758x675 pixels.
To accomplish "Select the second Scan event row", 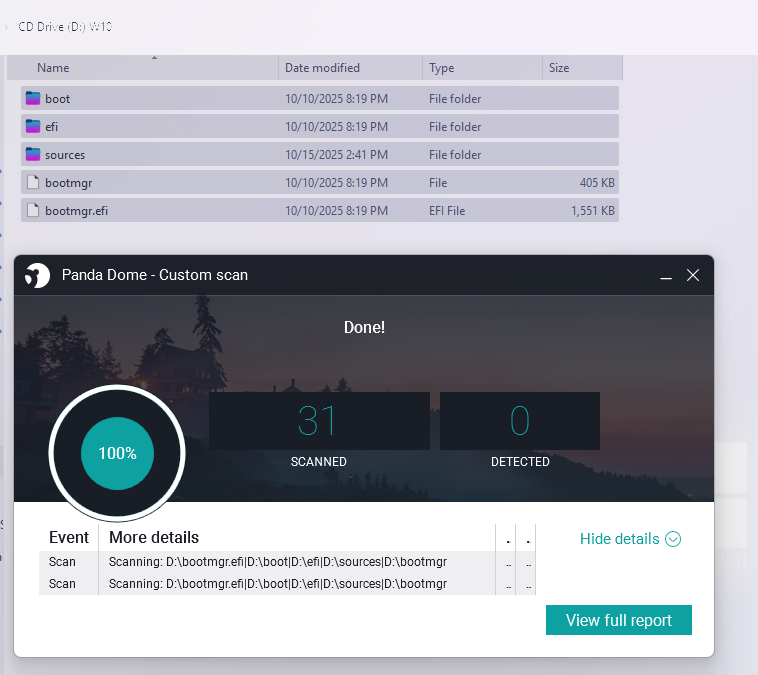I will (x=287, y=584).
